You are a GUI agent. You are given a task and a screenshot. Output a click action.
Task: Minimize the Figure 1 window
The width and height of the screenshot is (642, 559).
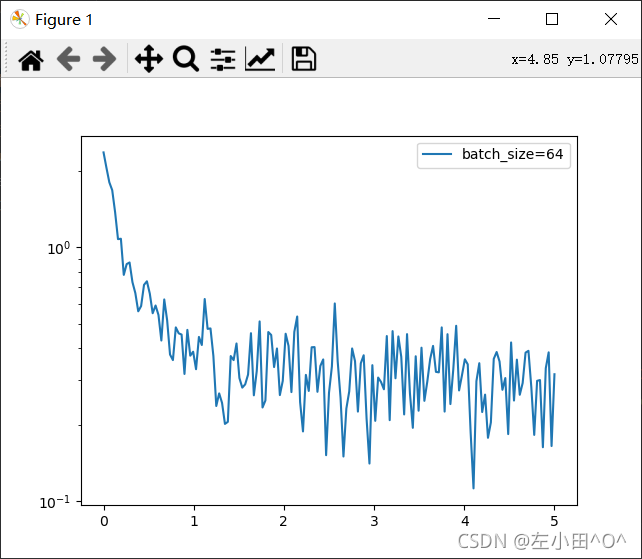point(494,19)
